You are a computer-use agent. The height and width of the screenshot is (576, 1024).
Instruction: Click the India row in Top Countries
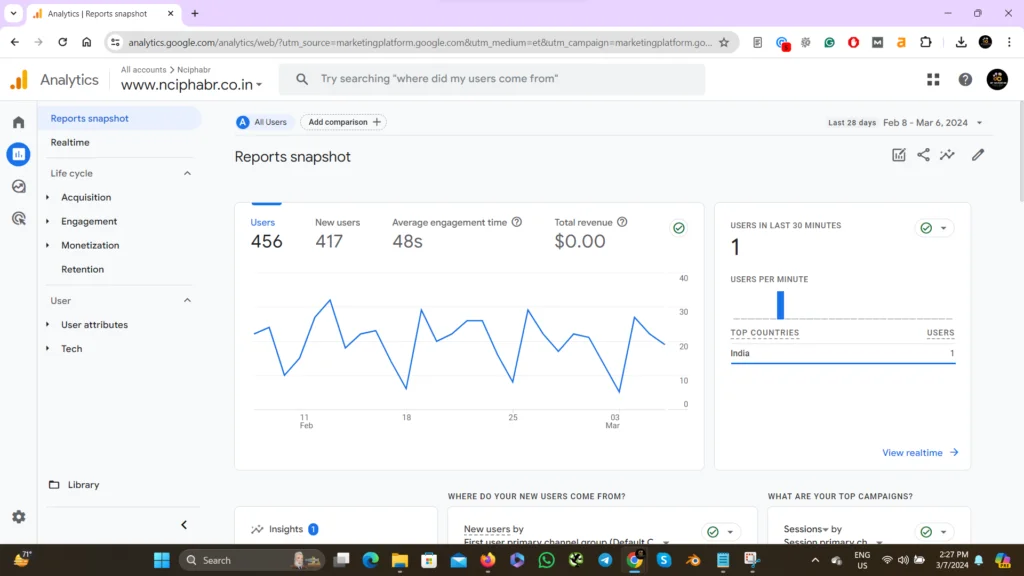click(x=842, y=353)
